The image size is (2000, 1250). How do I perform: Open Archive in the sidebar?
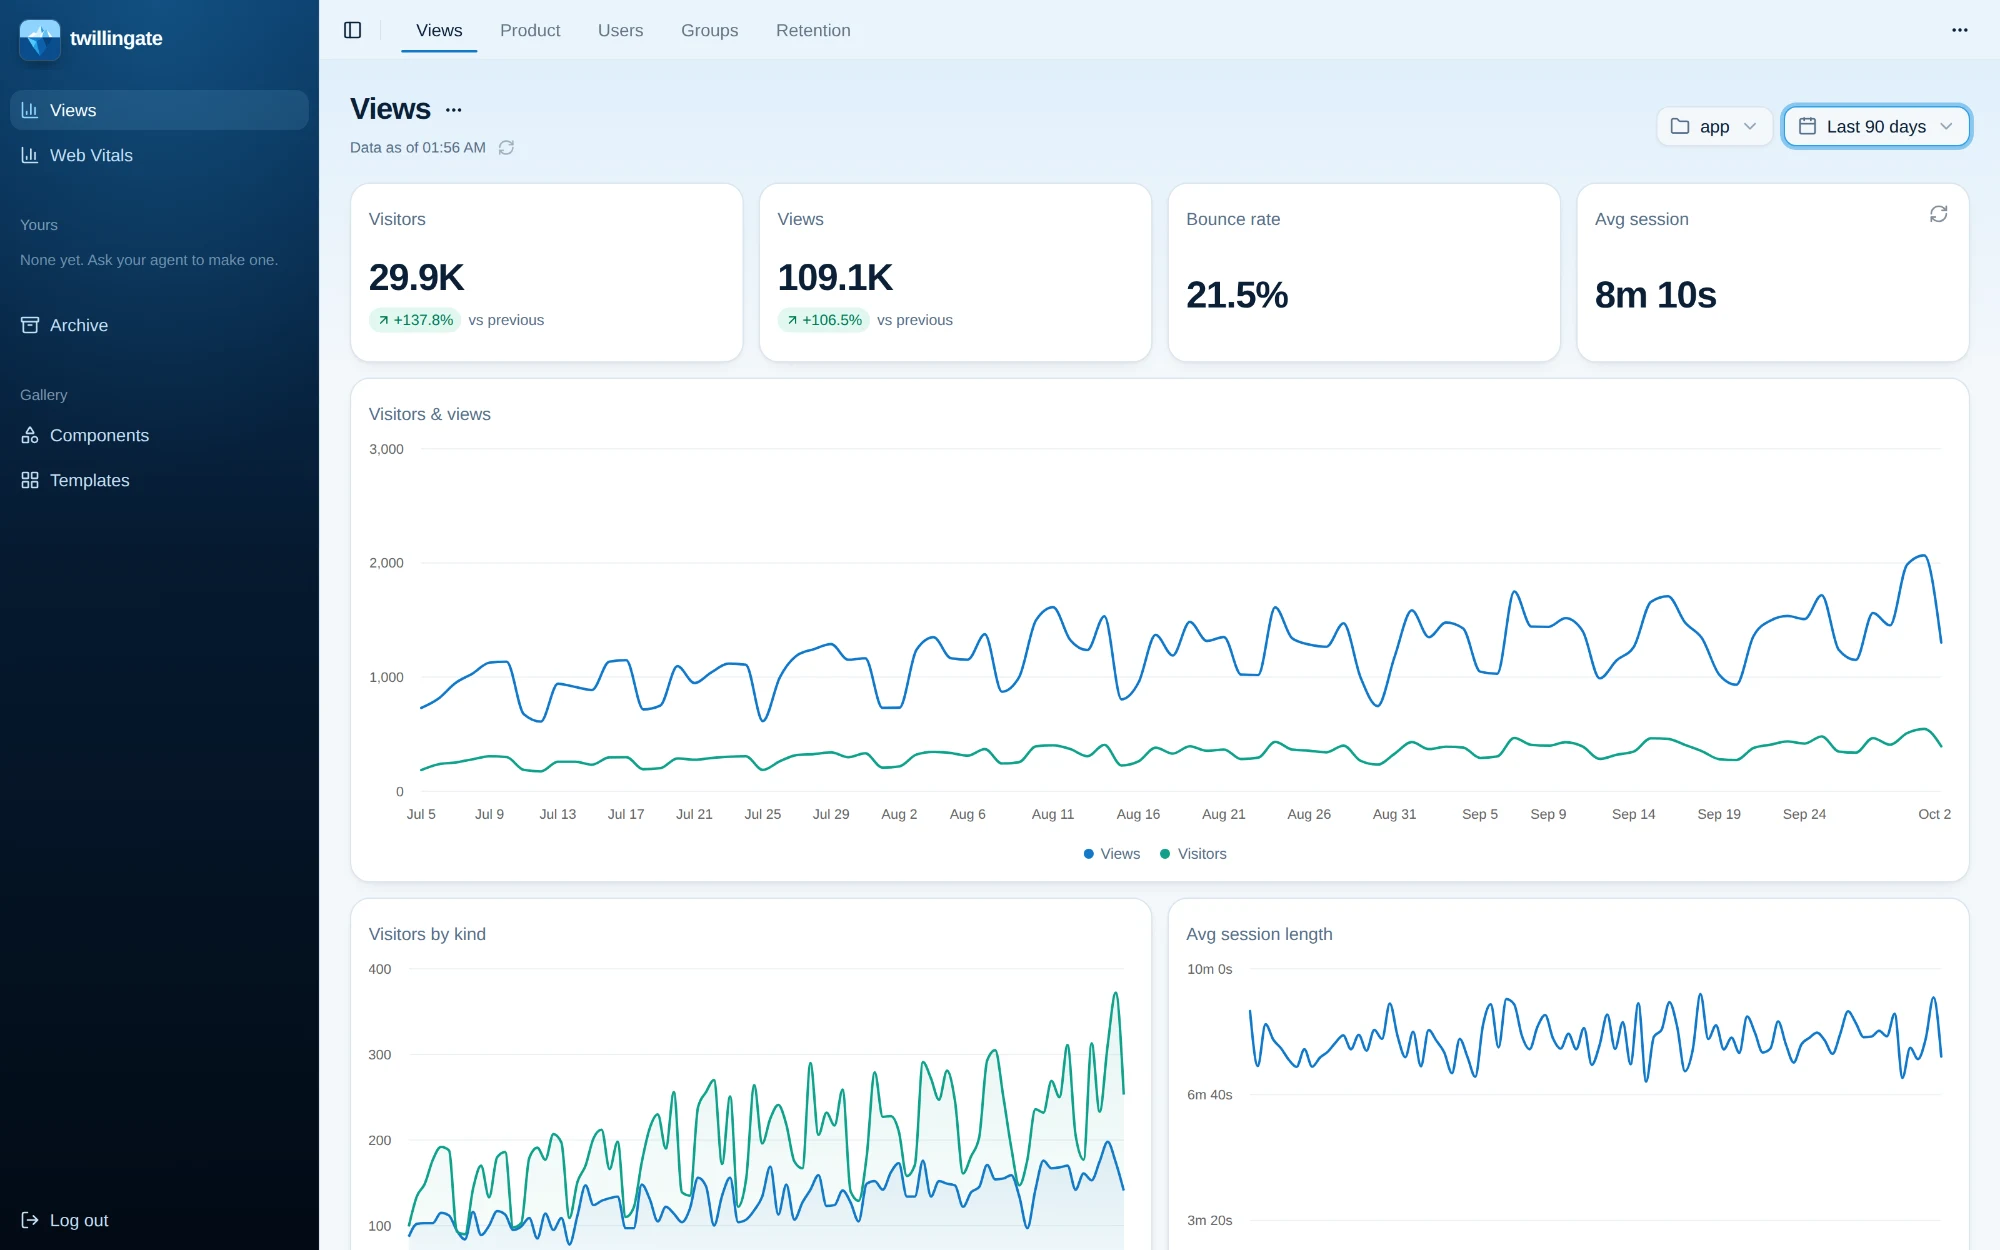[159, 325]
